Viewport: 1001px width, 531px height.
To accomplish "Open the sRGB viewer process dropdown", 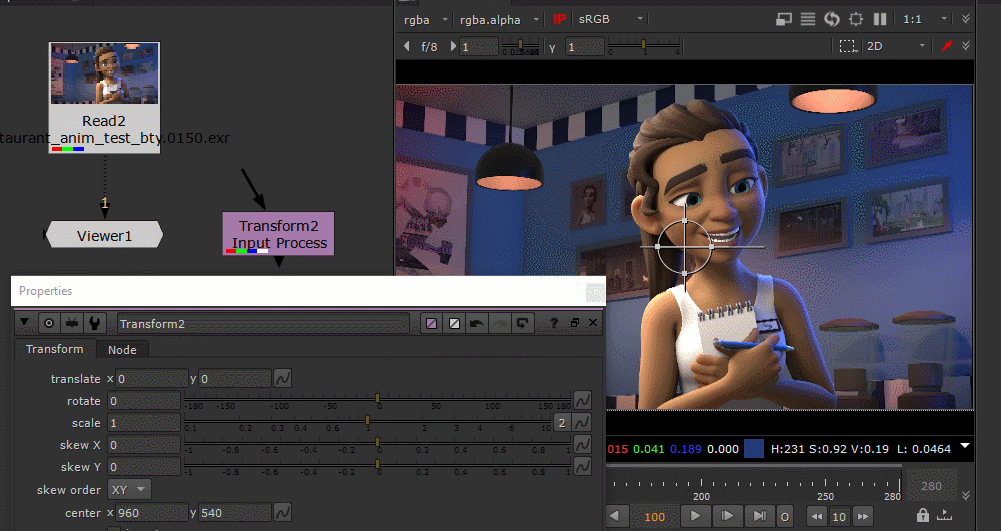I will coord(610,20).
